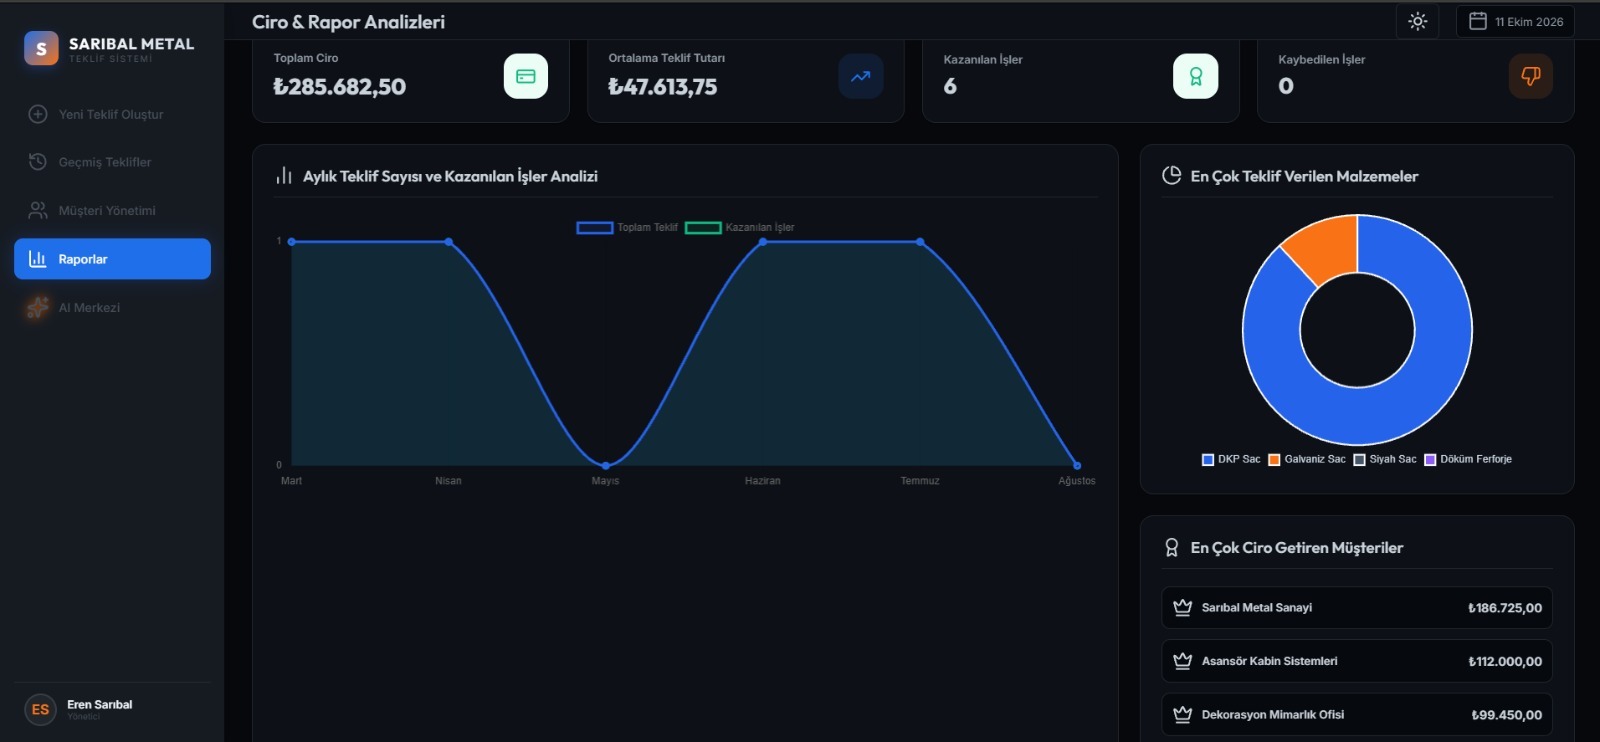Click the ₺186.725,00 amount for Sarıbal Metal Sanayi
This screenshot has height=742, width=1600.
tap(1505, 608)
